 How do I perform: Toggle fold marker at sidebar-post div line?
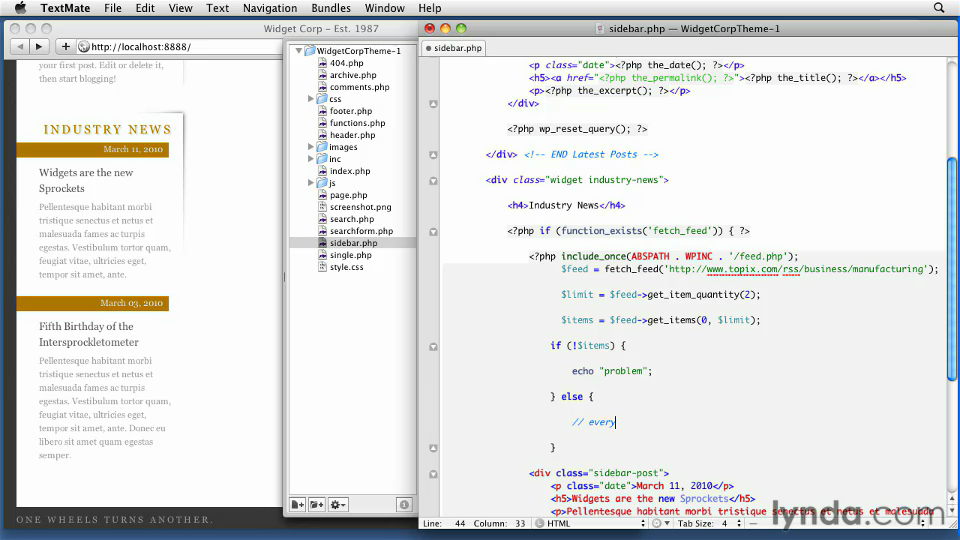tap(433, 474)
